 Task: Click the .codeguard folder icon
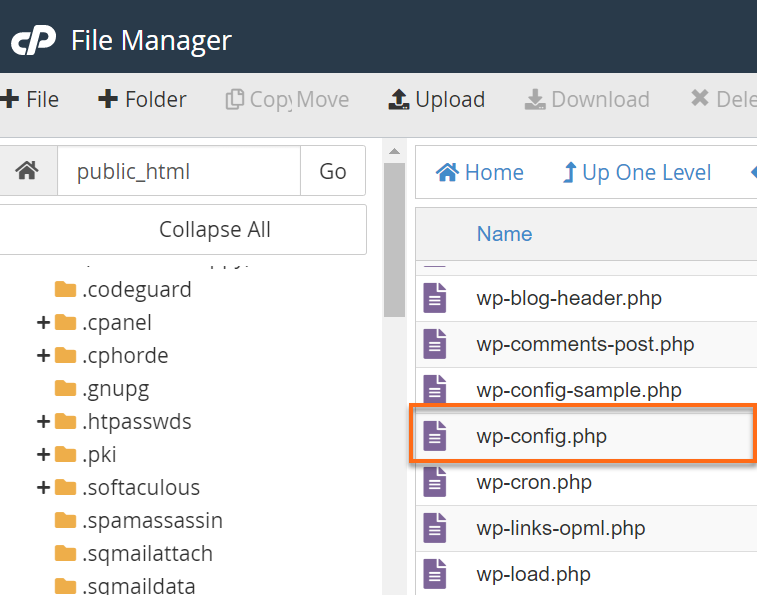[x=65, y=289]
